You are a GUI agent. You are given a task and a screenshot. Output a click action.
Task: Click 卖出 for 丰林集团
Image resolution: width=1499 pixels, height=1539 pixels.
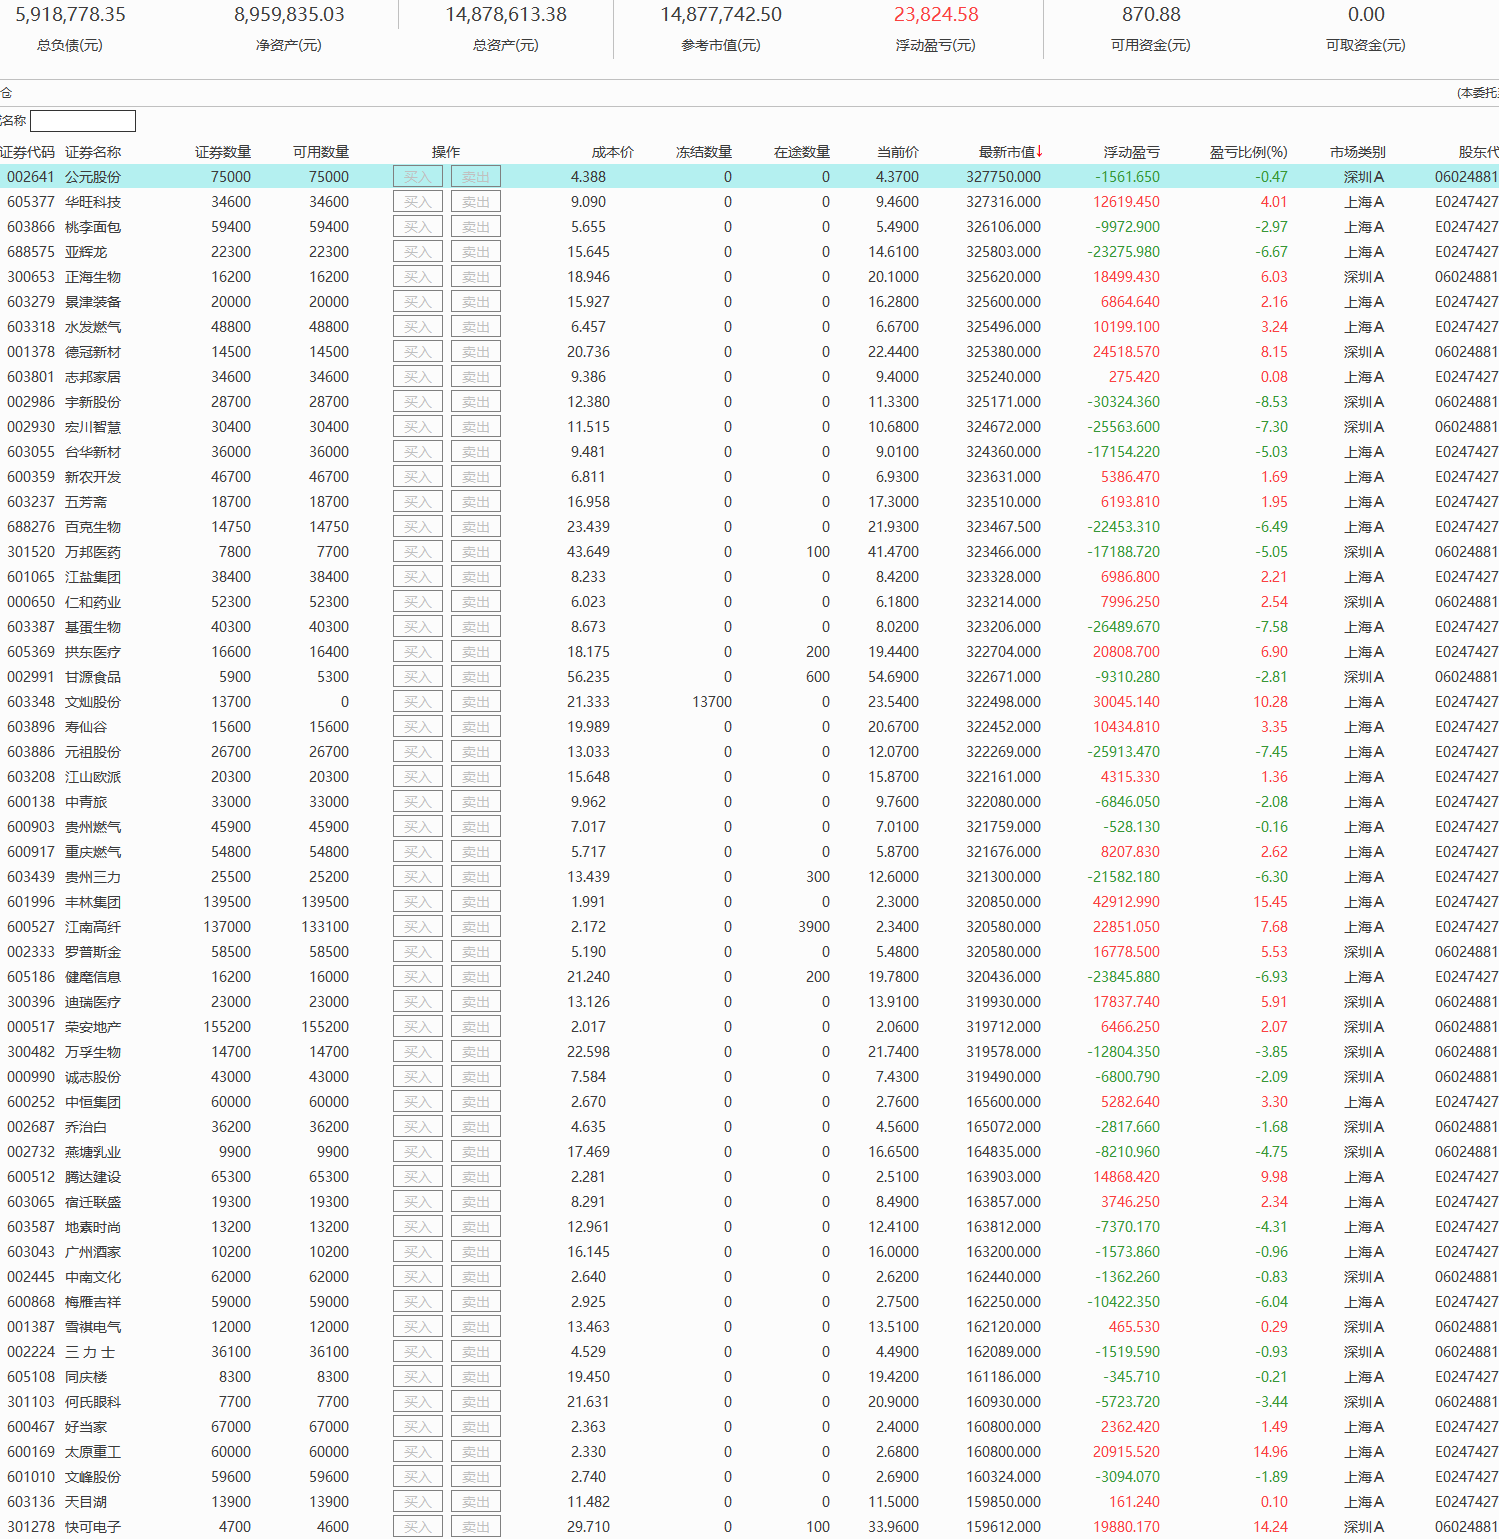point(476,902)
